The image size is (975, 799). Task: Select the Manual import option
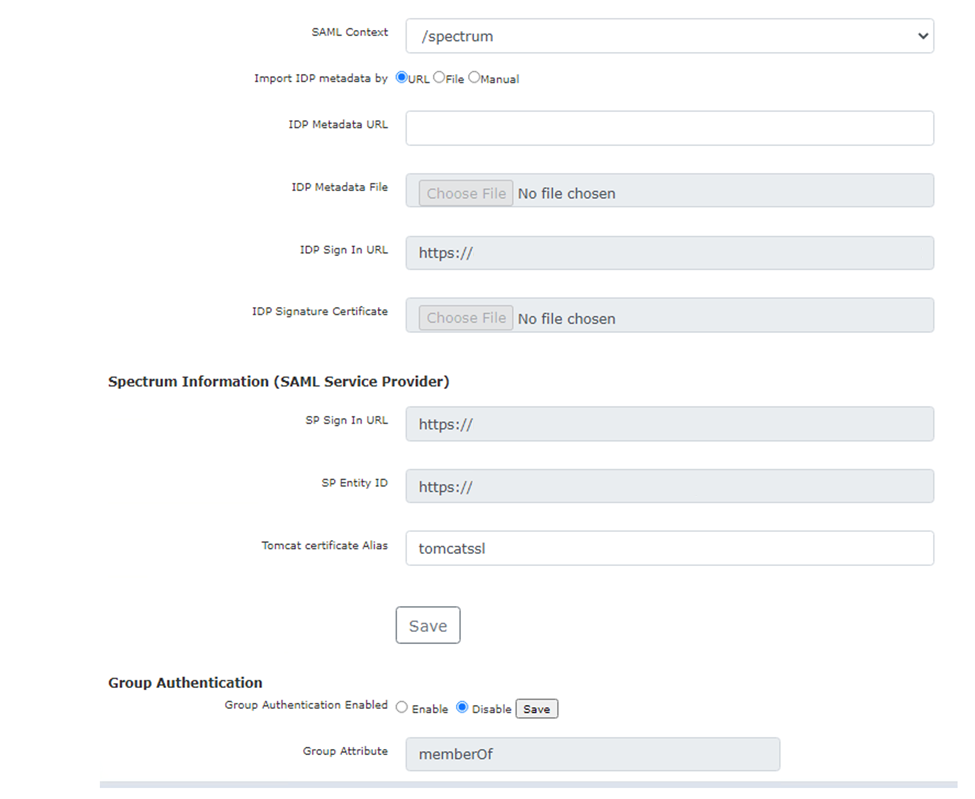472,76
